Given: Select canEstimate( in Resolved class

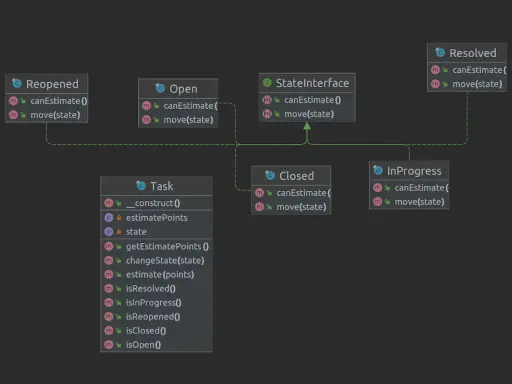Looking at the screenshot, I should [x=479, y=70].
